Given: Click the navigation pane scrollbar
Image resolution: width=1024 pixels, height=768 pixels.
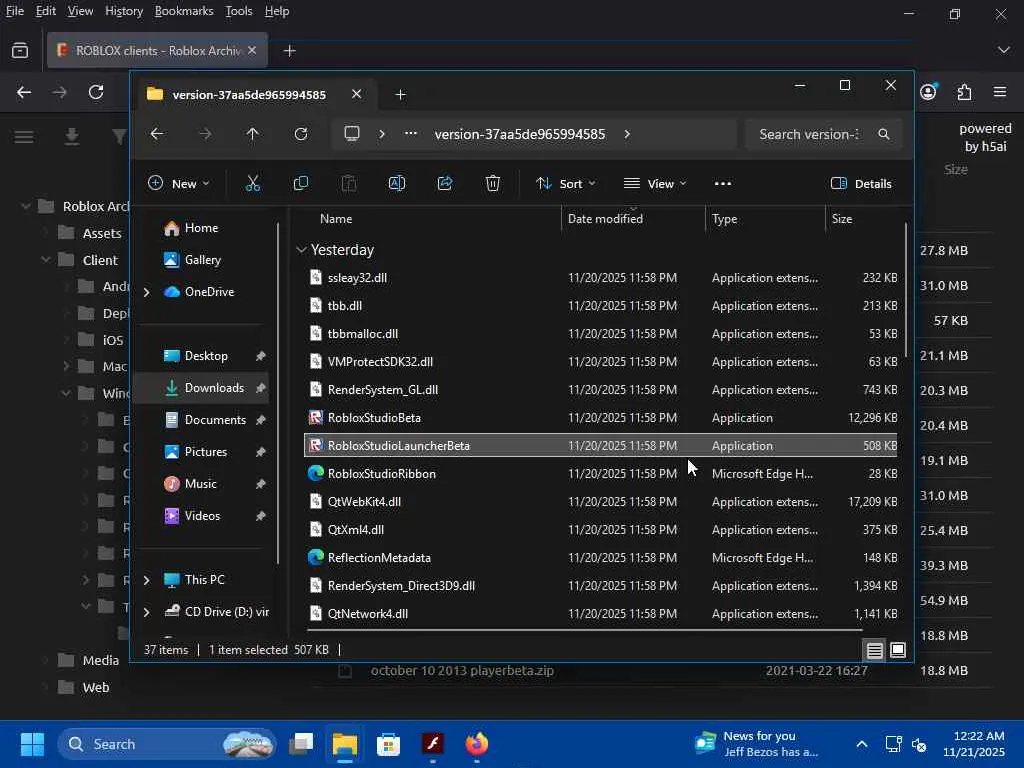Looking at the screenshot, I should tap(278, 392).
